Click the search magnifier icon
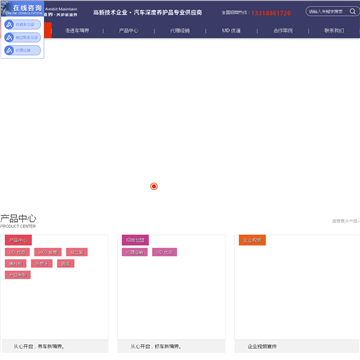Image resolution: width=360 pixels, height=360 pixels. [352, 12]
